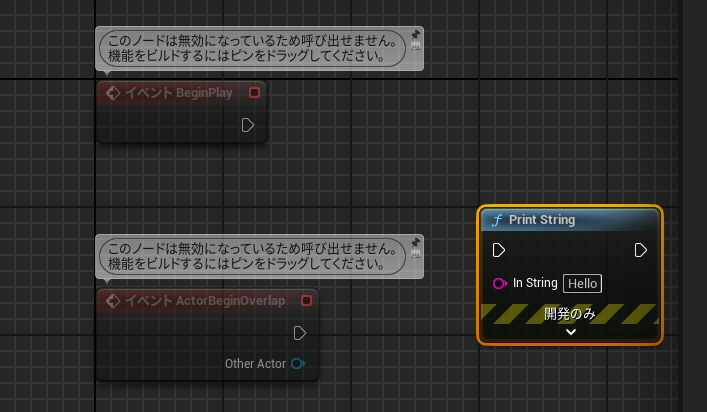Toggle ActorBeginOverlap comment bubble visibility
Viewport: 707px width, 412px height.
click(416, 255)
